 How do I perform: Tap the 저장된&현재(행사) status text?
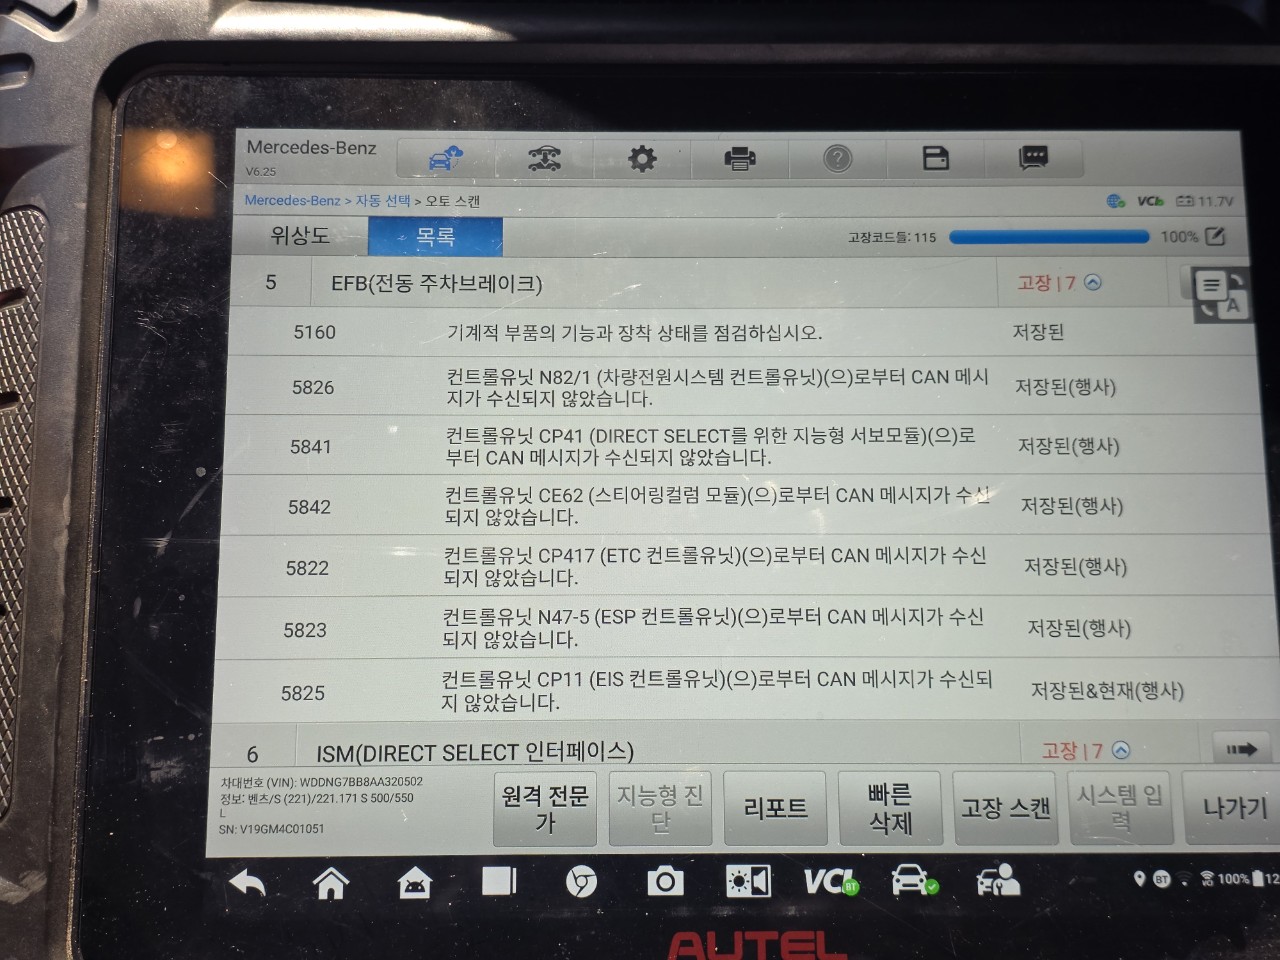[x=1107, y=690]
